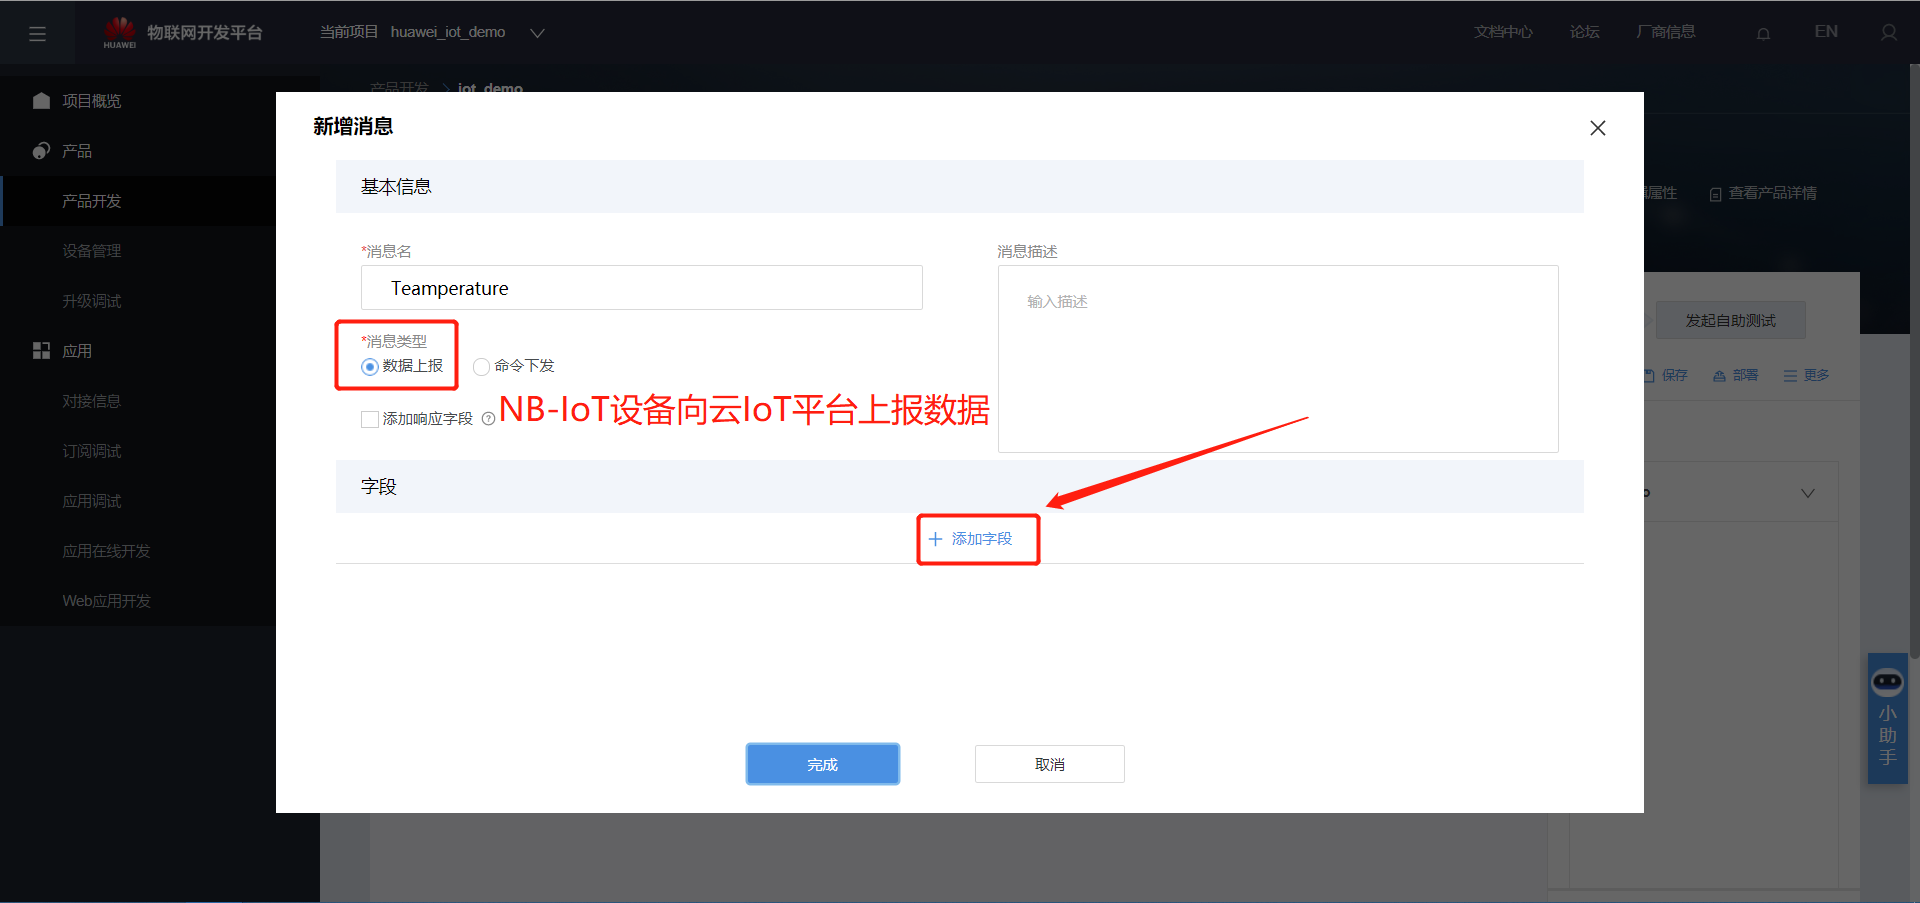Select the 命令下发 radio button
This screenshot has height=903, width=1920.
click(x=482, y=367)
